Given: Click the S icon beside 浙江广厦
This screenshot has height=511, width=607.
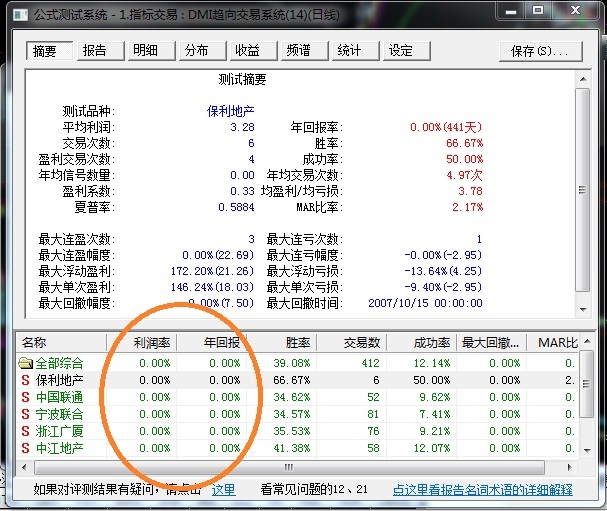Looking at the screenshot, I should pos(26,431).
